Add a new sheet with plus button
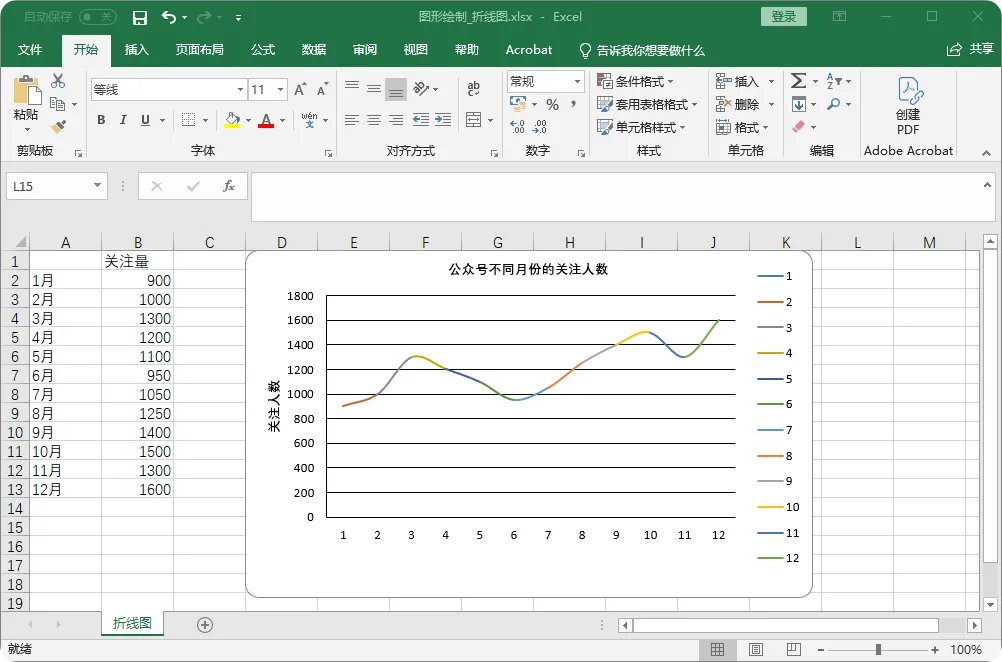Image resolution: width=1002 pixels, height=662 pixels. [205, 625]
